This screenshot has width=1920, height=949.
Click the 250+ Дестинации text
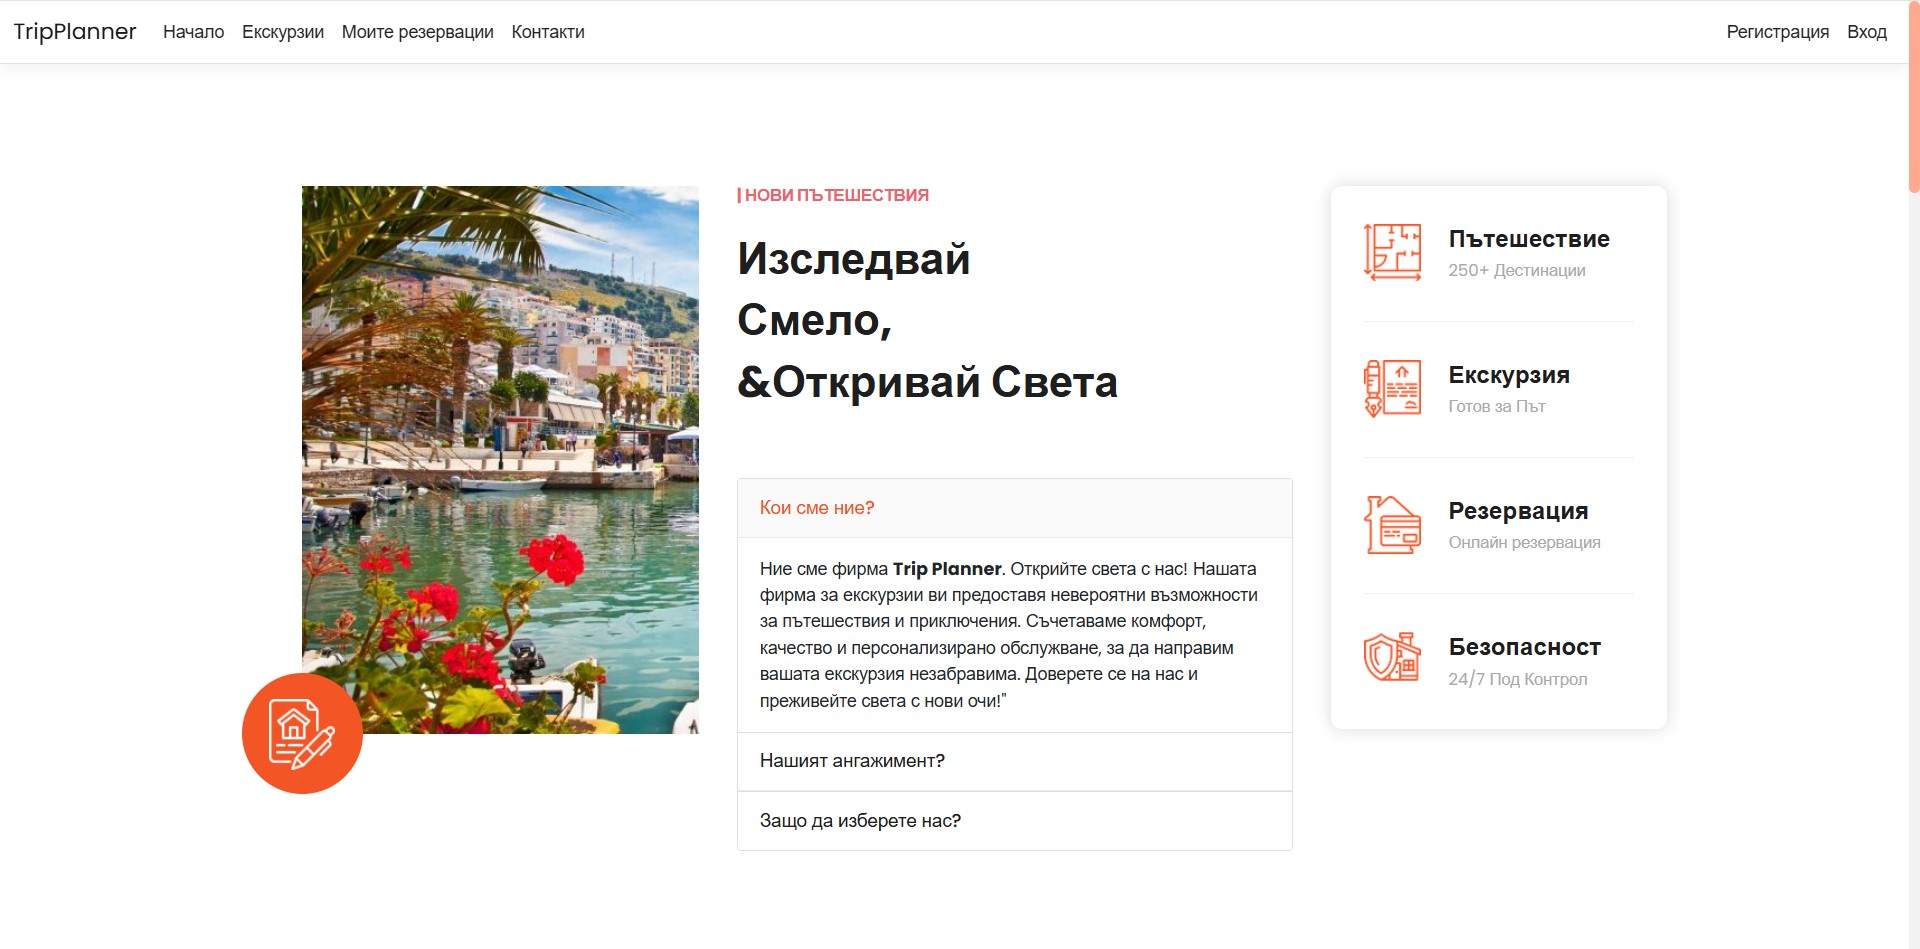click(1517, 270)
